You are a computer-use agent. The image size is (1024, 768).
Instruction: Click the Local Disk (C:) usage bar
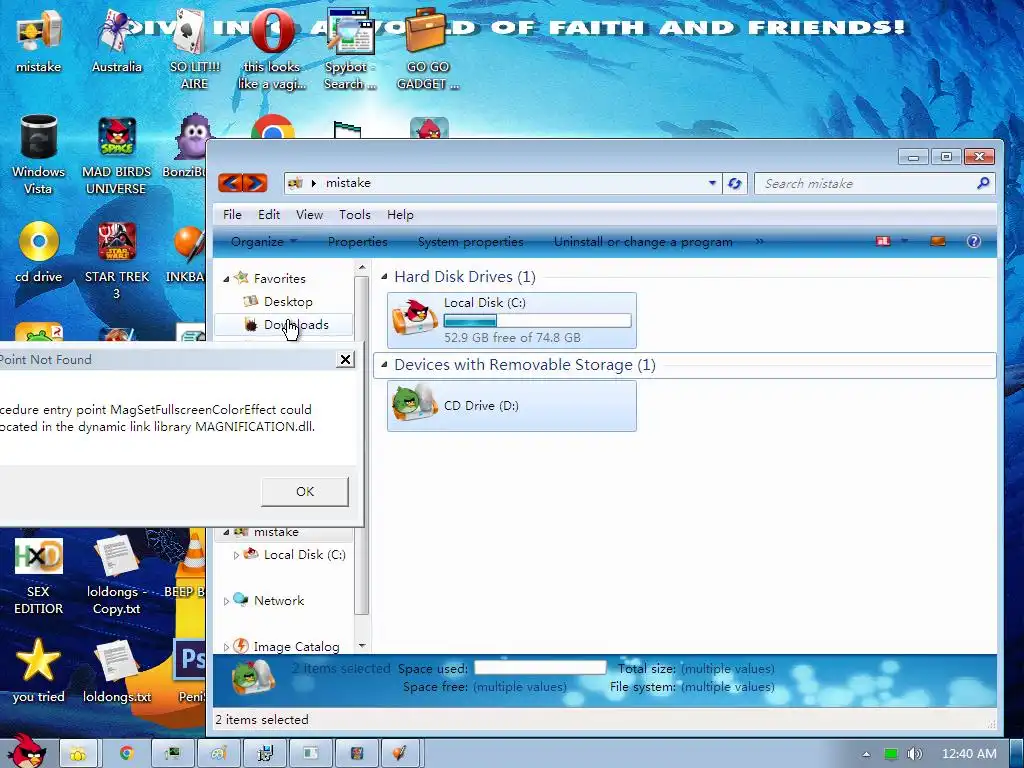[x=537, y=321]
